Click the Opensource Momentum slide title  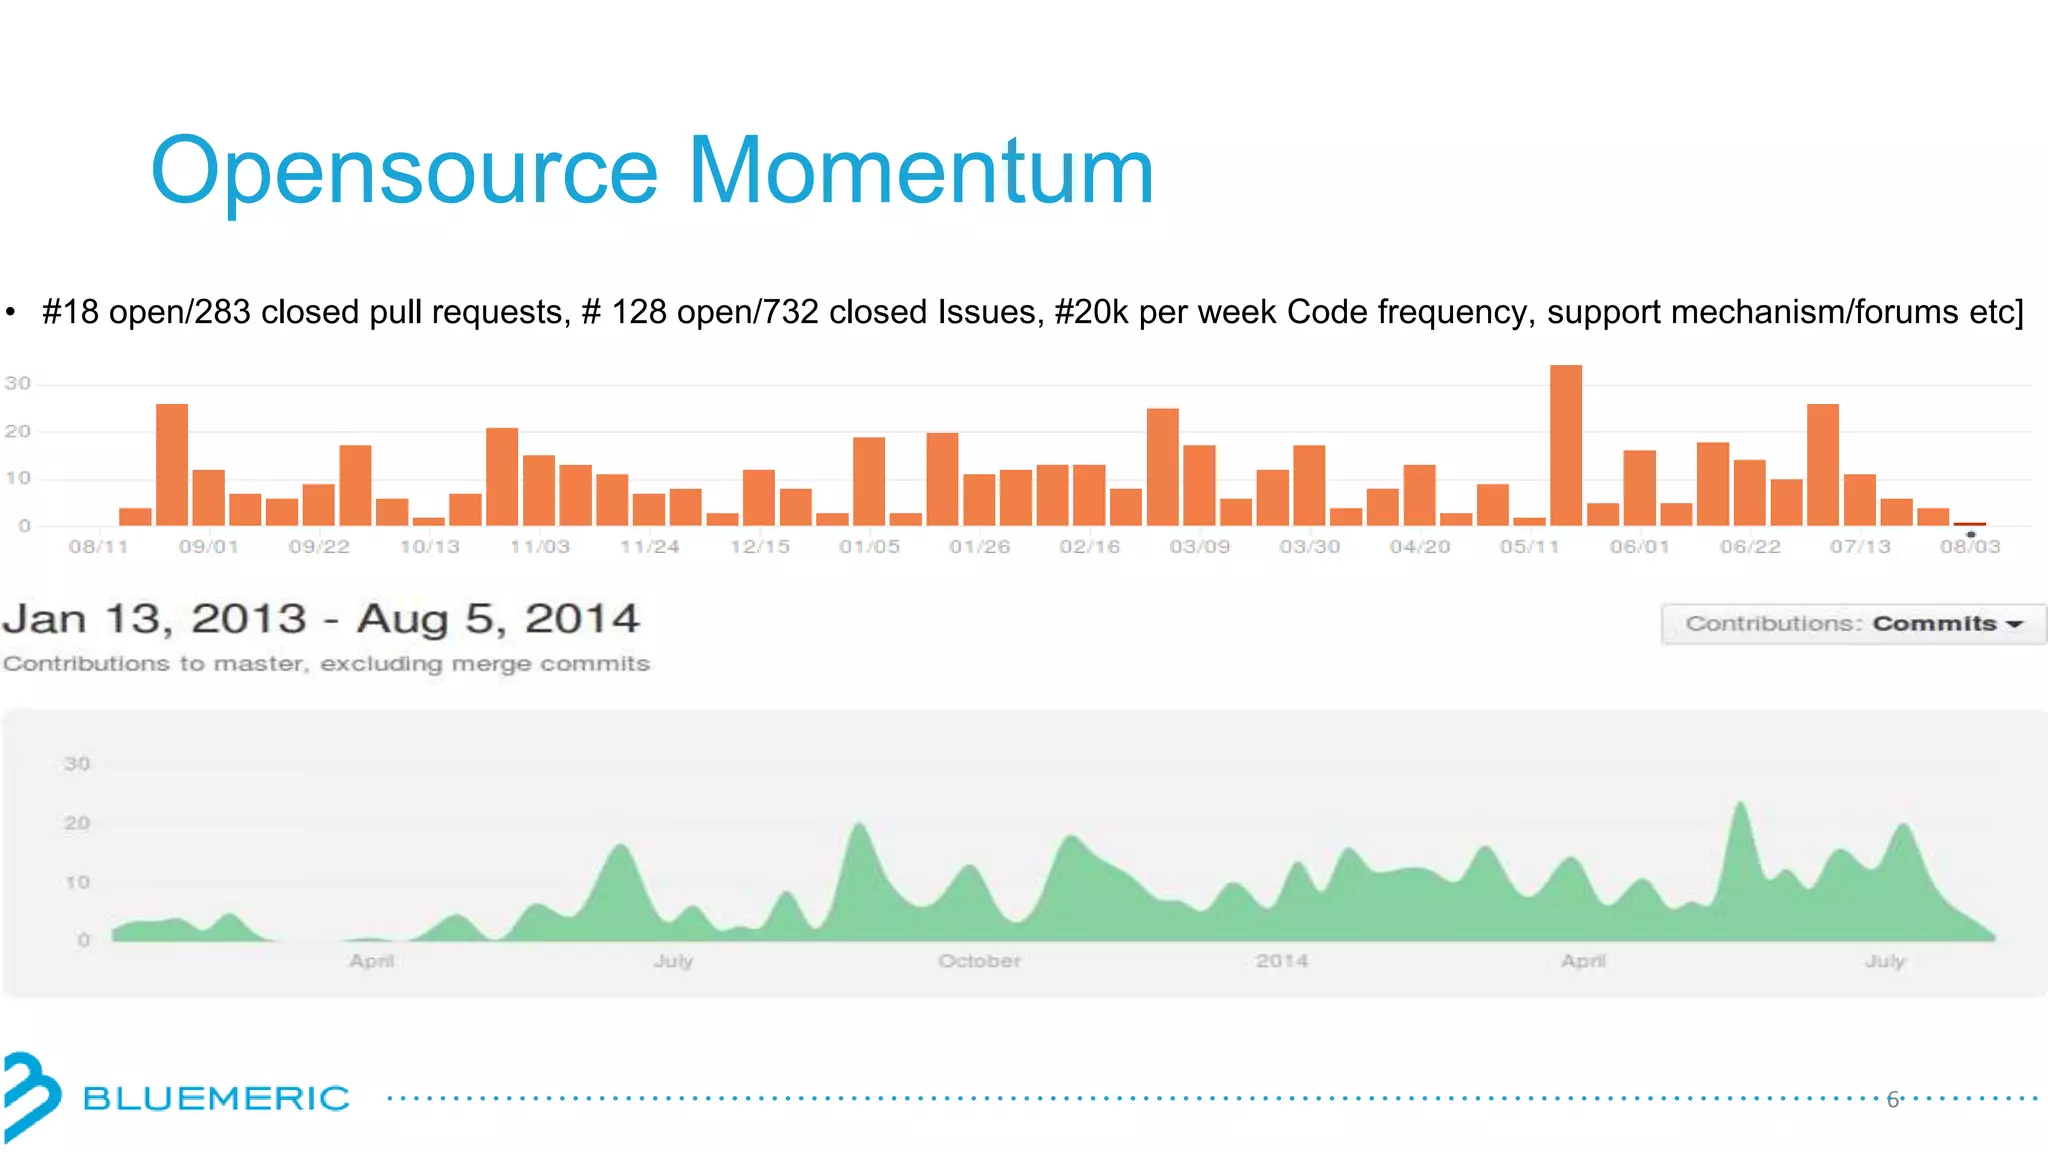652,171
